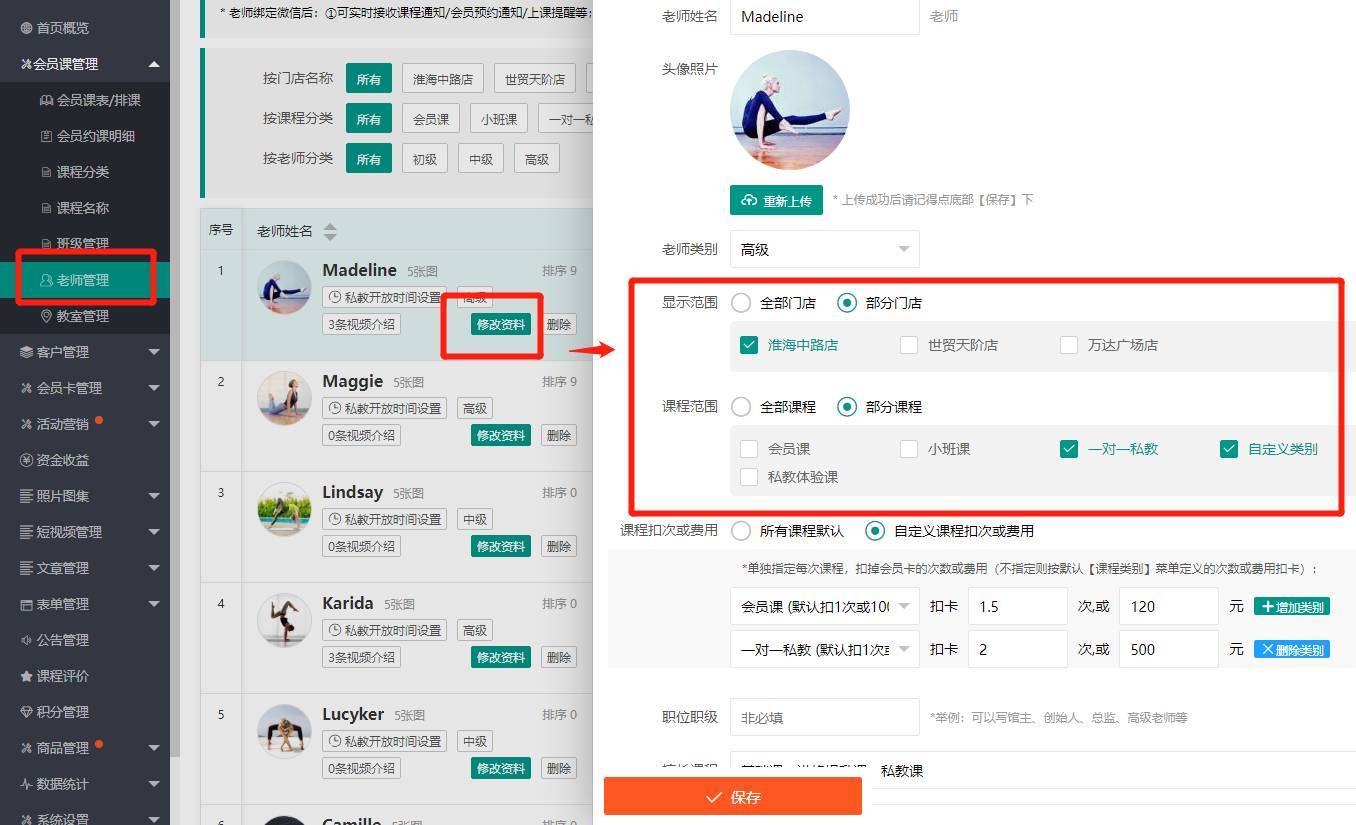Select 全部门店 display range radio

coord(741,302)
